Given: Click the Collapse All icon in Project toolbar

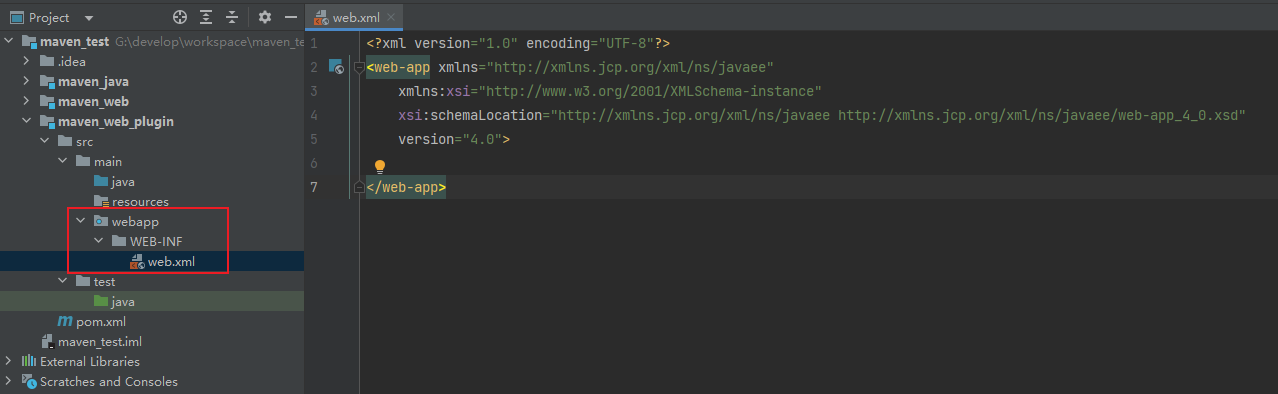Looking at the screenshot, I should [x=232, y=17].
